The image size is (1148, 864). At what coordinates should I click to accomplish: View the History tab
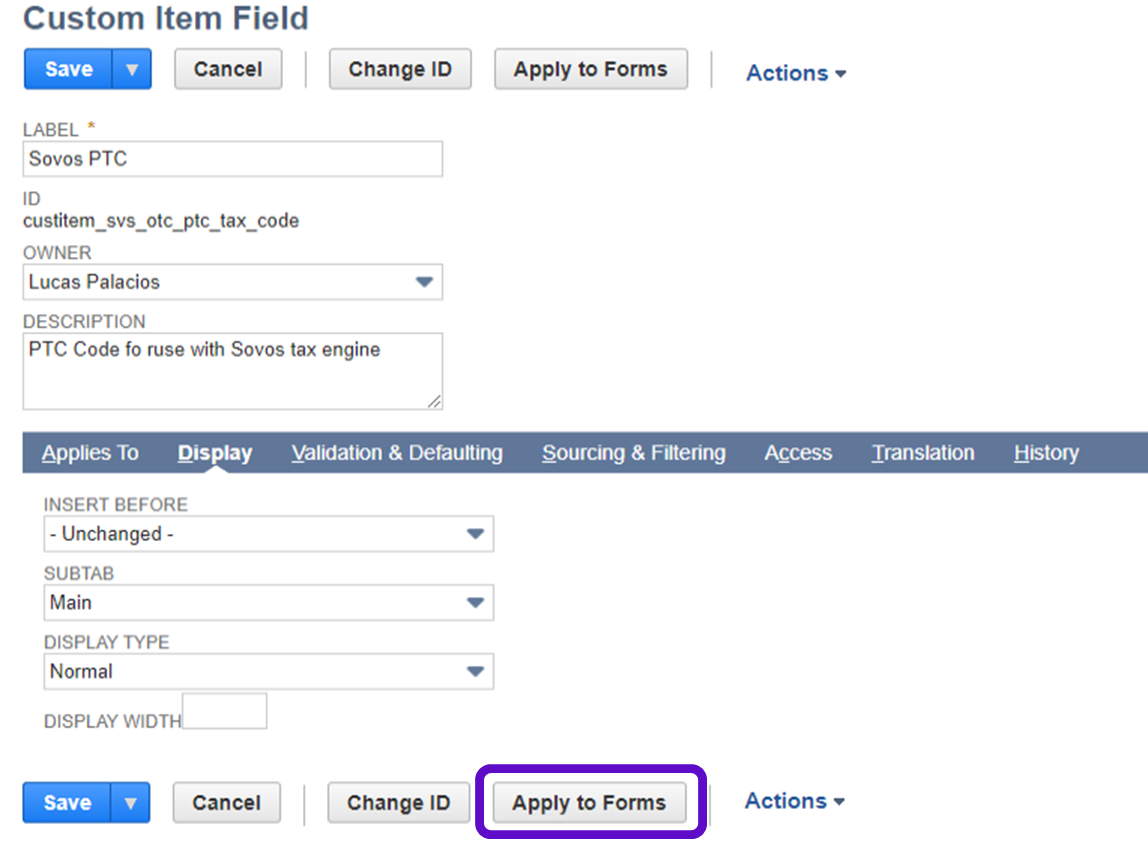[x=1046, y=453]
